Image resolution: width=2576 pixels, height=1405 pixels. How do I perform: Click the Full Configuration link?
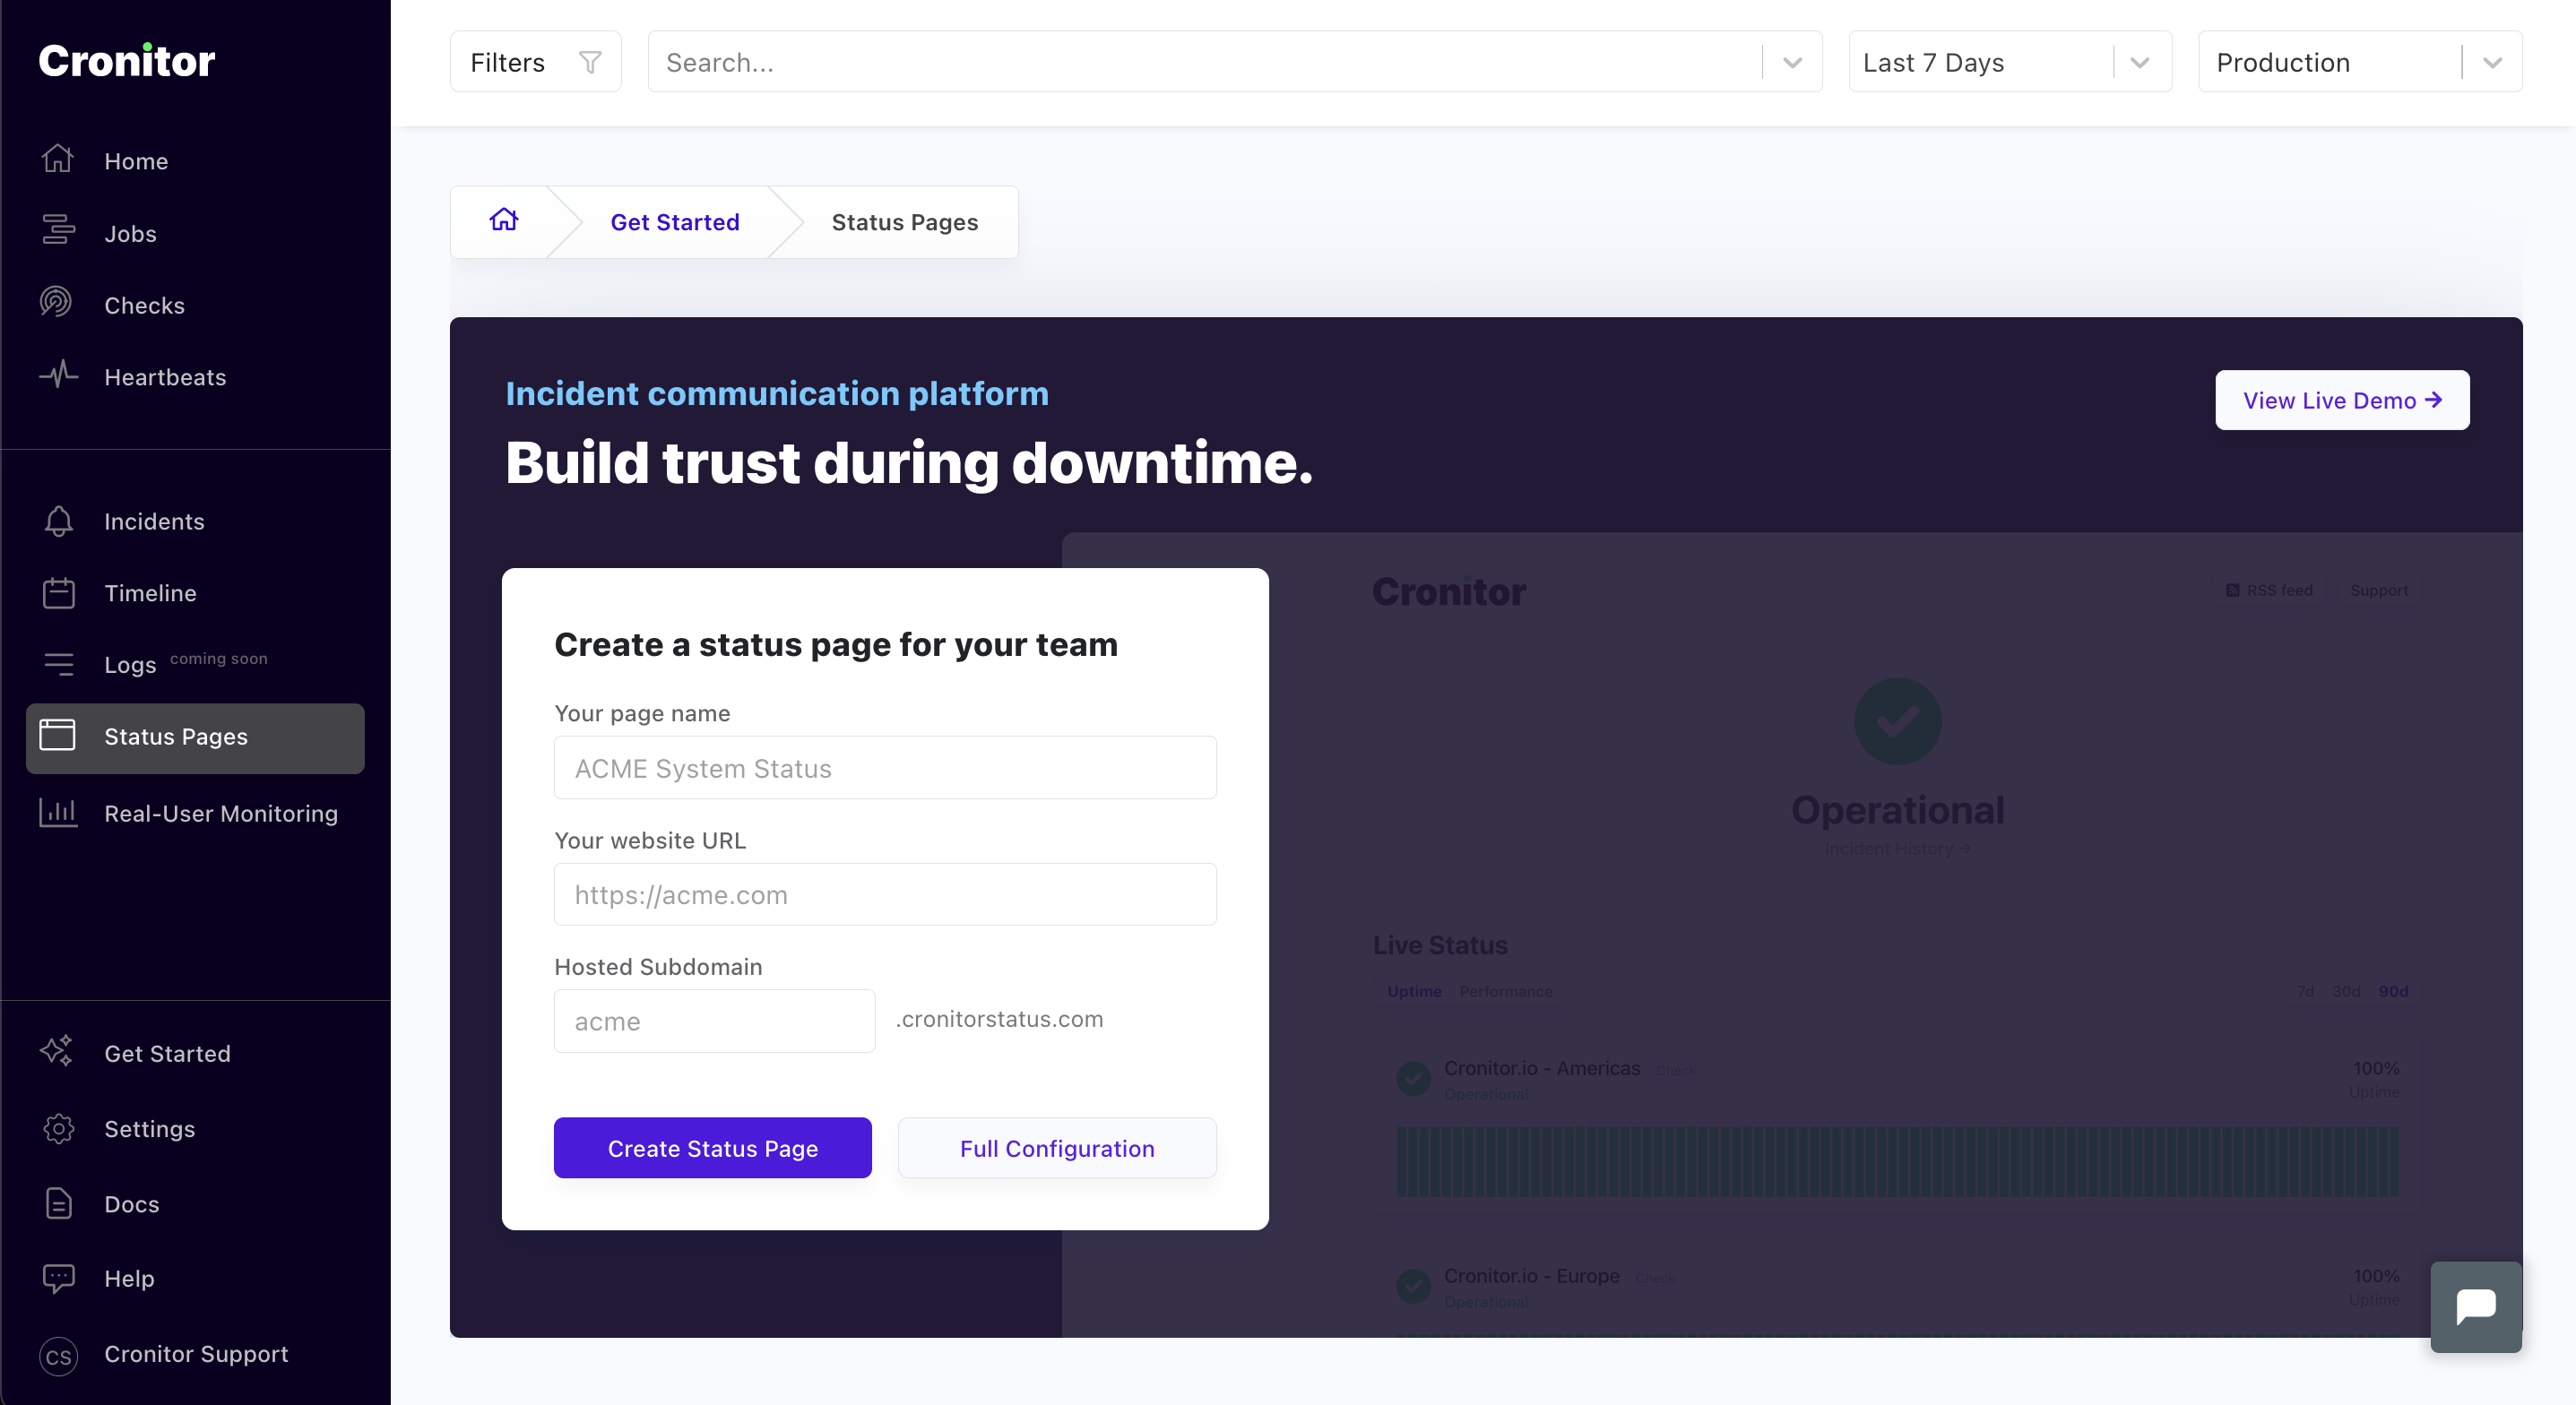pyautogui.click(x=1057, y=1147)
